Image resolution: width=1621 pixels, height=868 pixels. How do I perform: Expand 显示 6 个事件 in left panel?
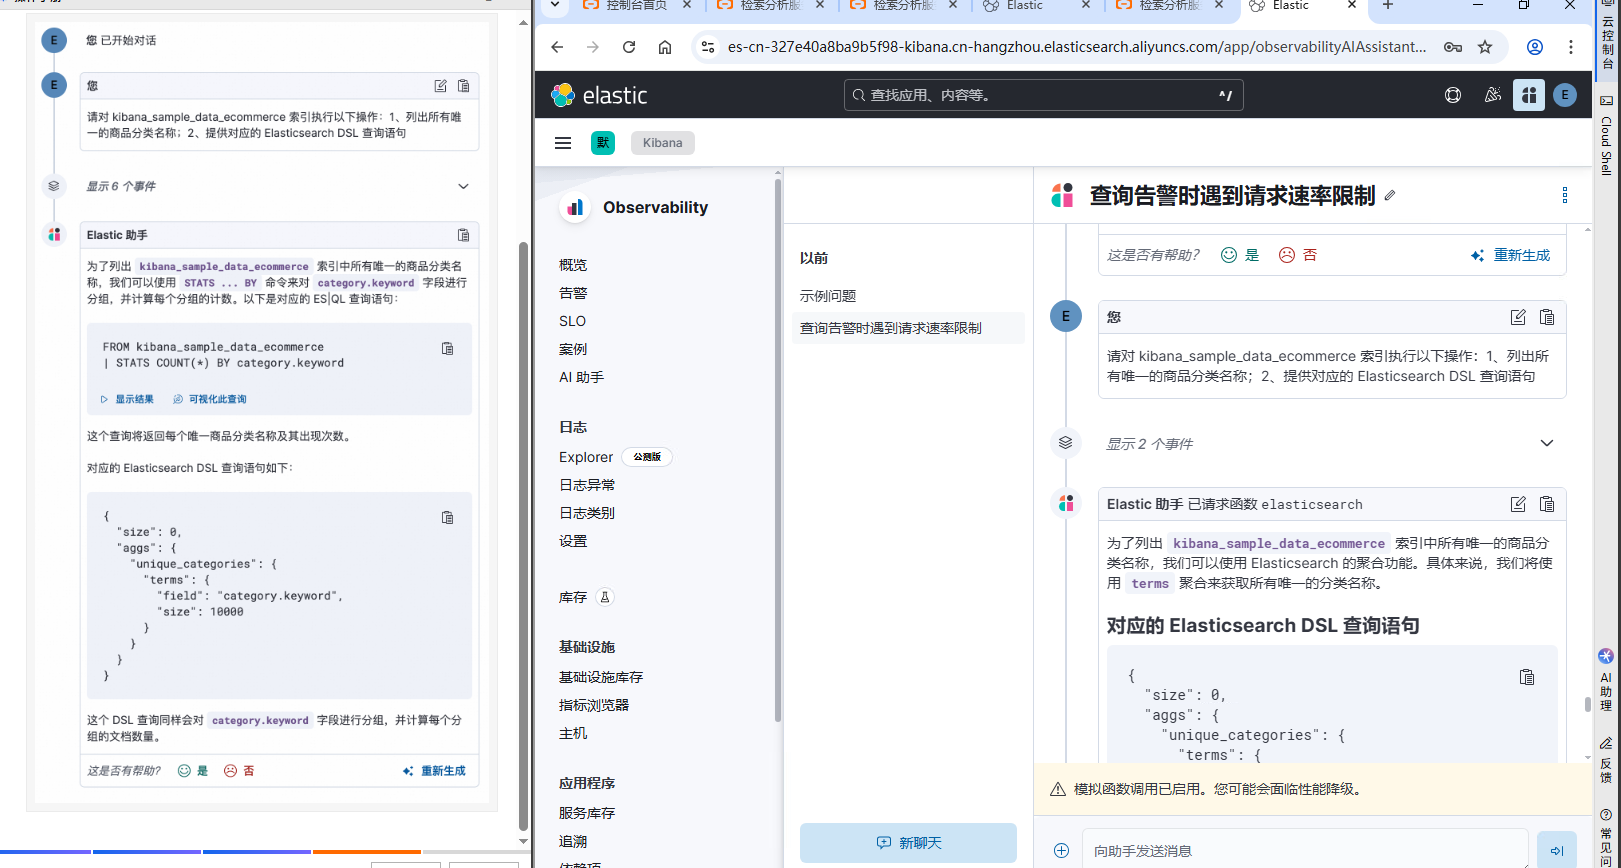click(x=464, y=186)
